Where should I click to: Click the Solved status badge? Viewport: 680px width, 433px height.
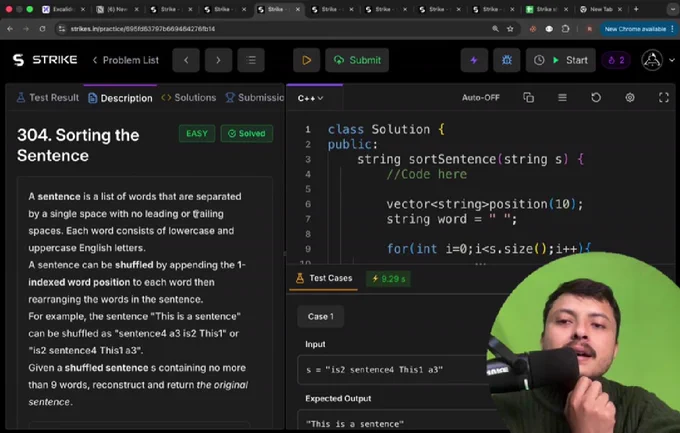tap(247, 134)
